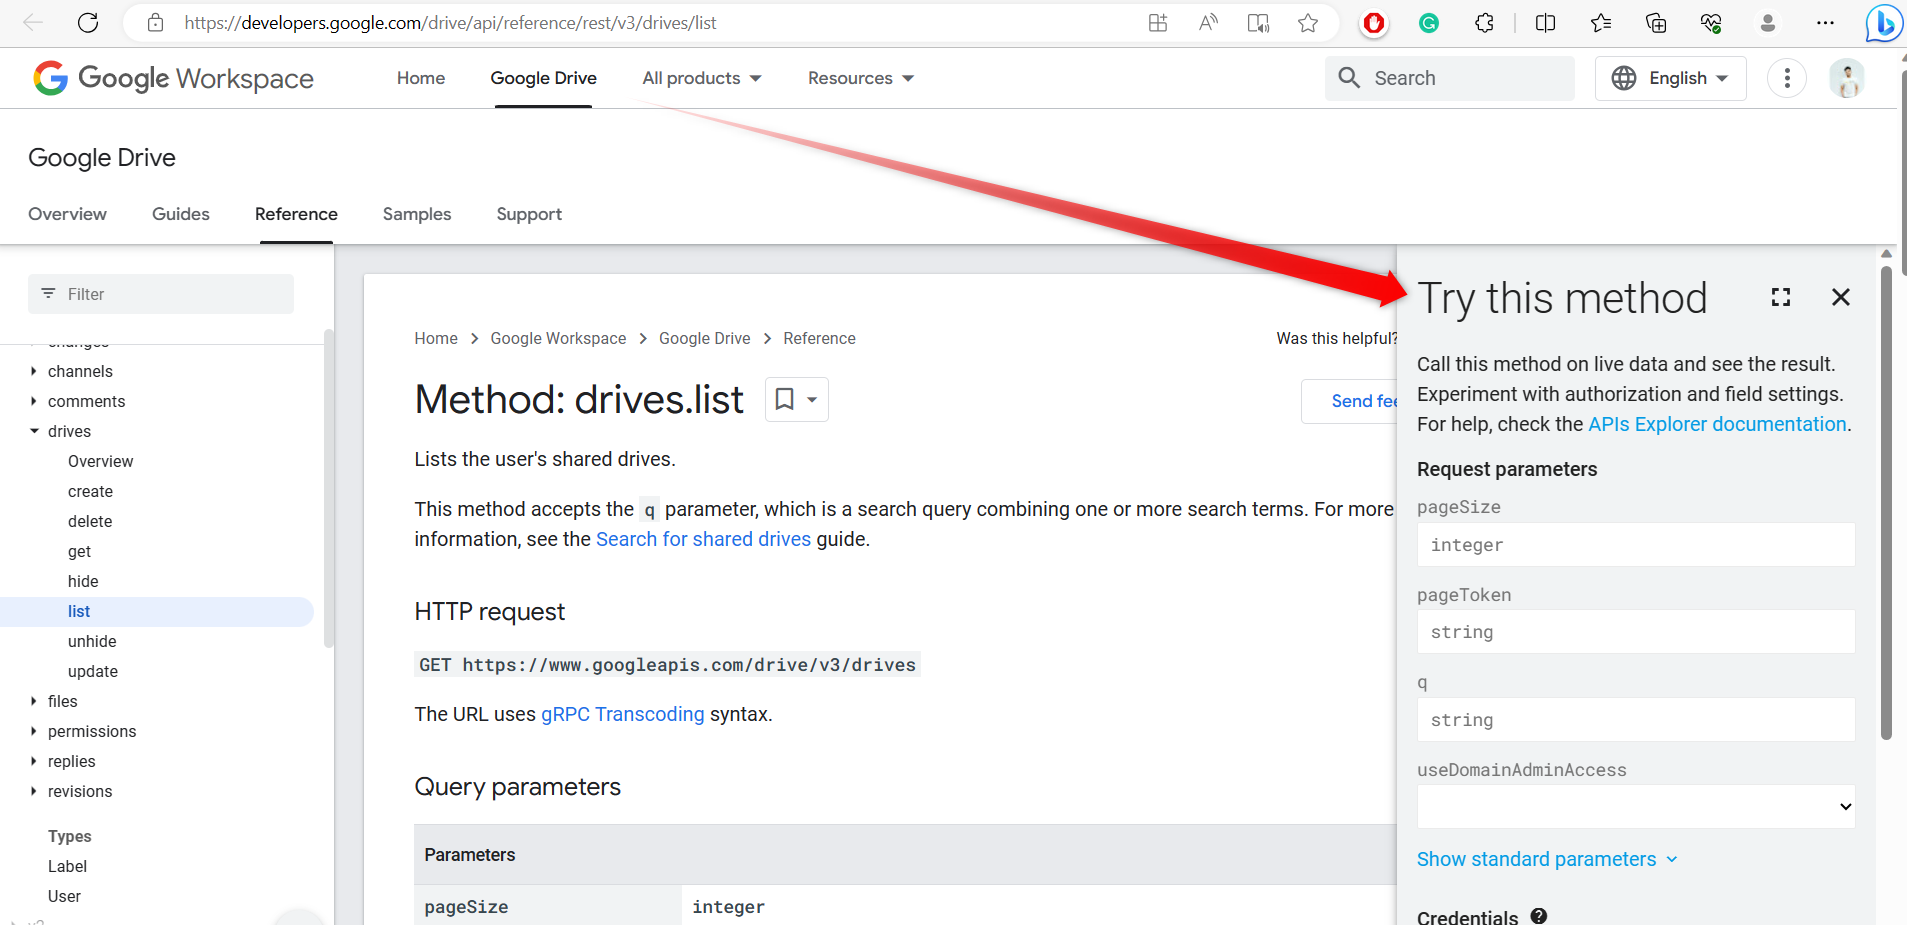Focus the pageToken string field
Image resolution: width=1907 pixels, height=925 pixels.
point(1636,632)
